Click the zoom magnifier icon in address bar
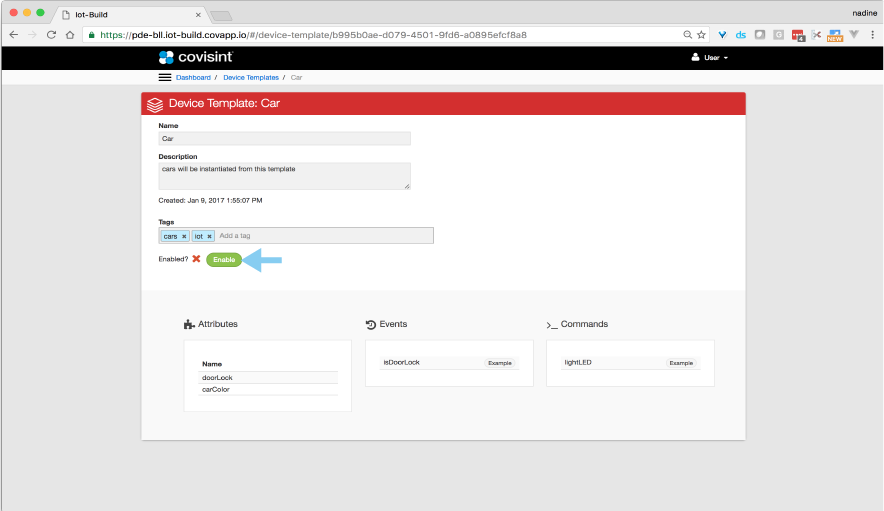The width and height of the screenshot is (884, 511). pyautogui.click(x=687, y=34)
